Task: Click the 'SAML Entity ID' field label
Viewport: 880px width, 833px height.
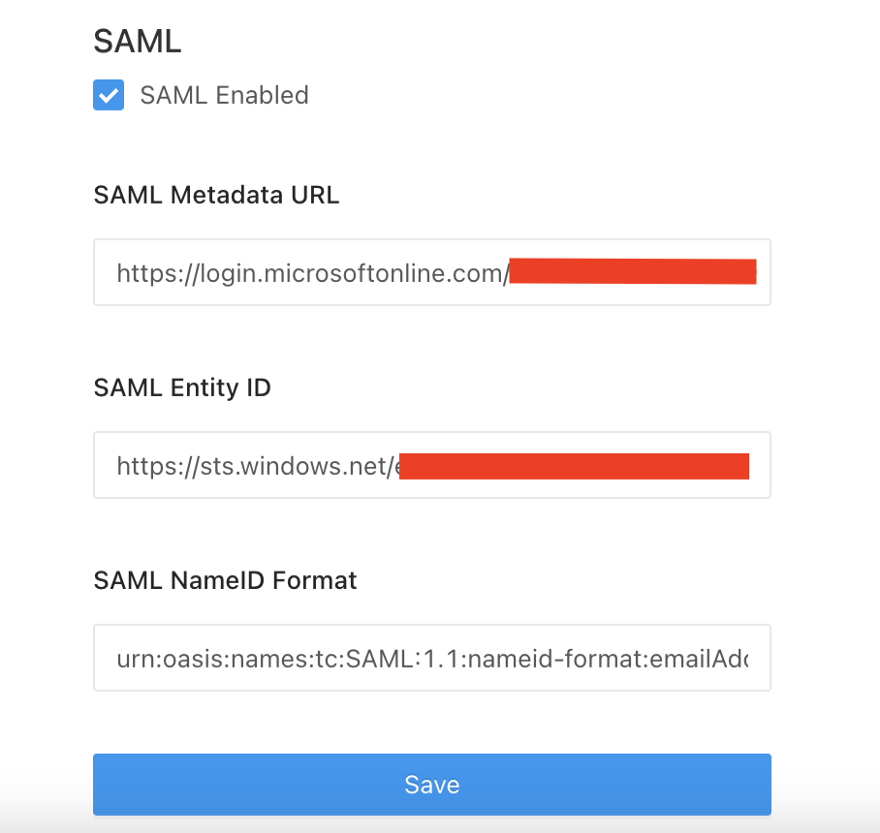Action: click(182, 388)
